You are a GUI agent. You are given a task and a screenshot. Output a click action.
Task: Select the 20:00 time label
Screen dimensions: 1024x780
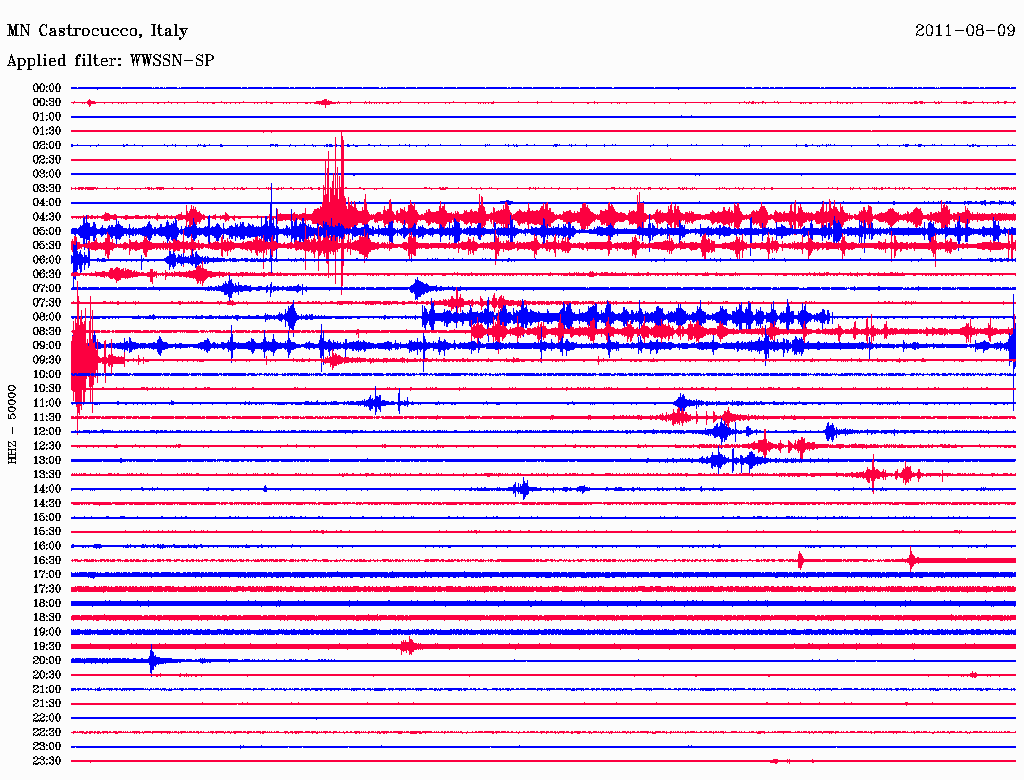coord(47,661)
